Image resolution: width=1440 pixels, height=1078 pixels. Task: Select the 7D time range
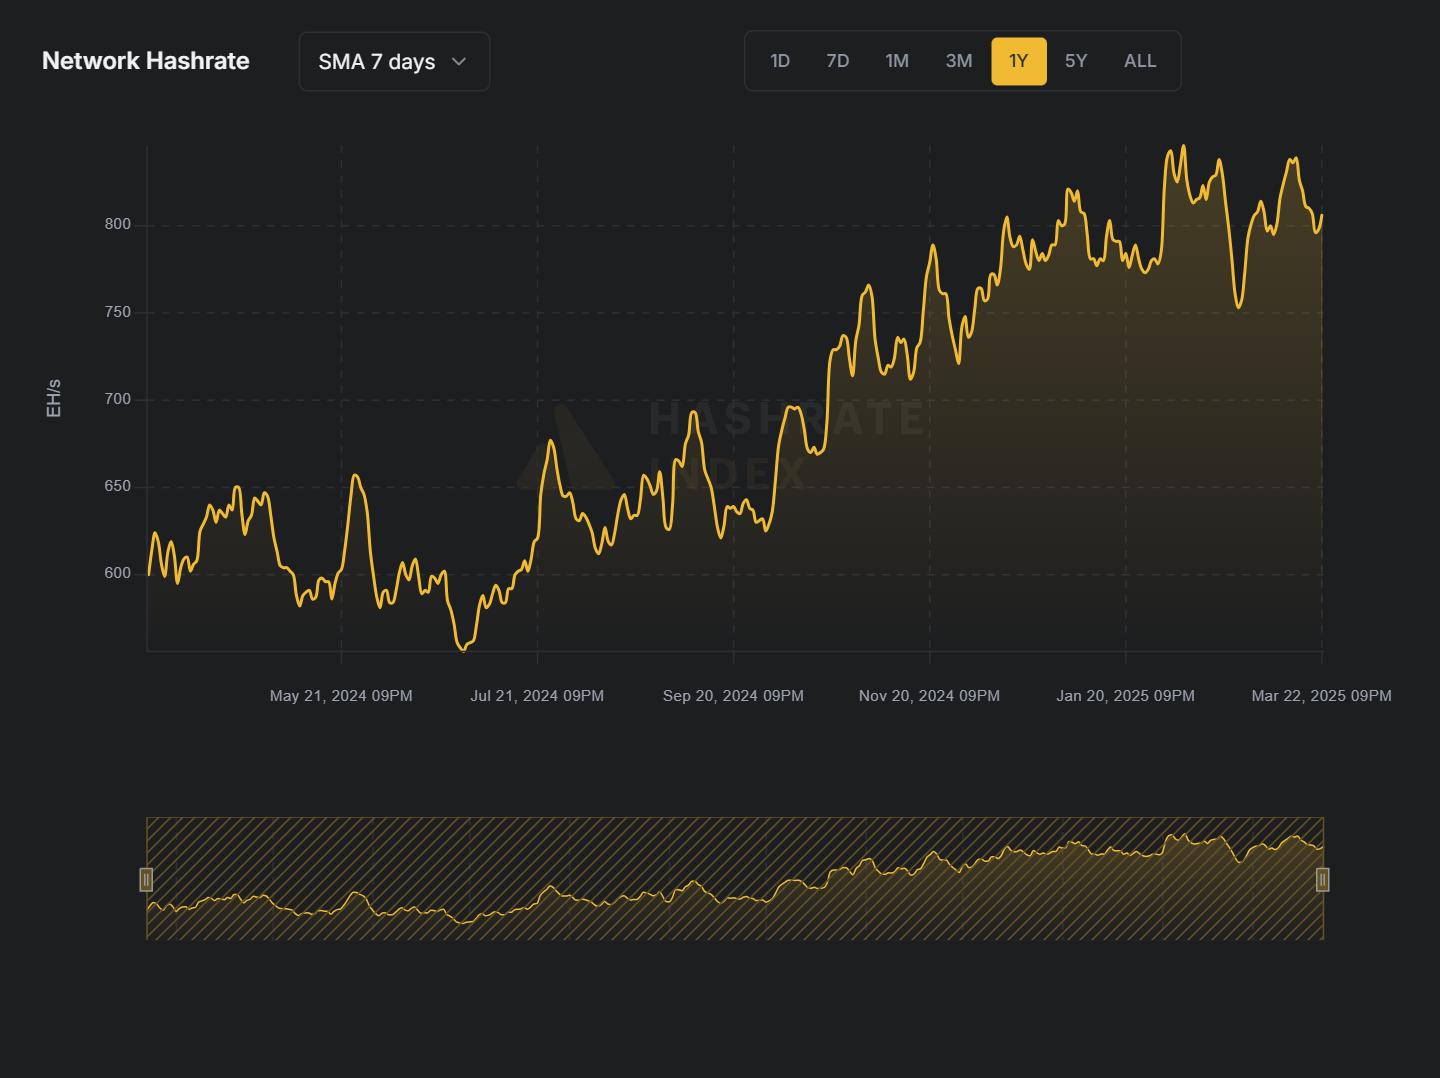(x=838, y=61)
